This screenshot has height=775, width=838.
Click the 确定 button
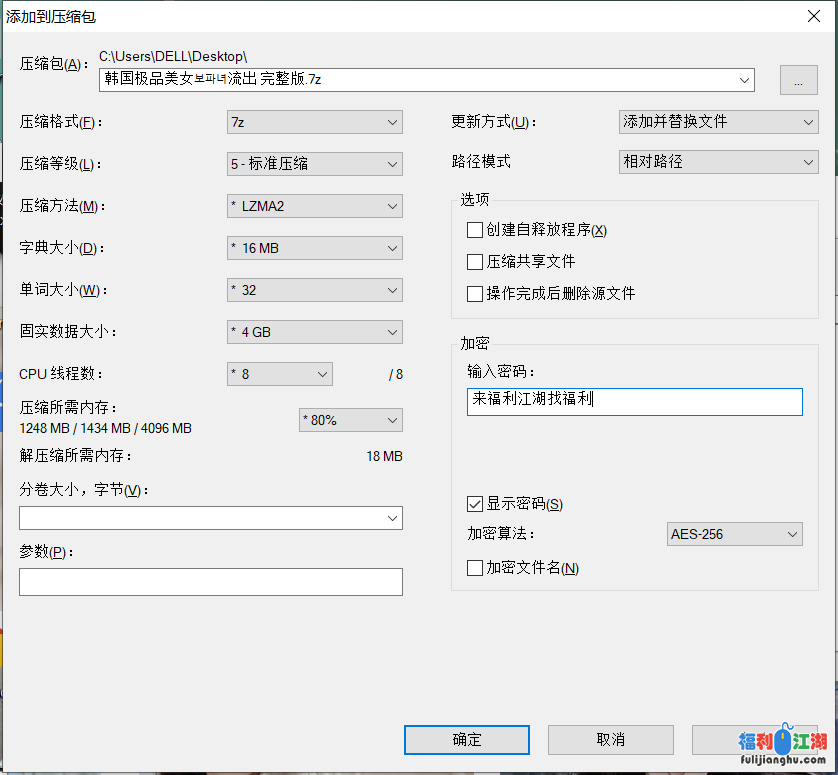point(467,740)
